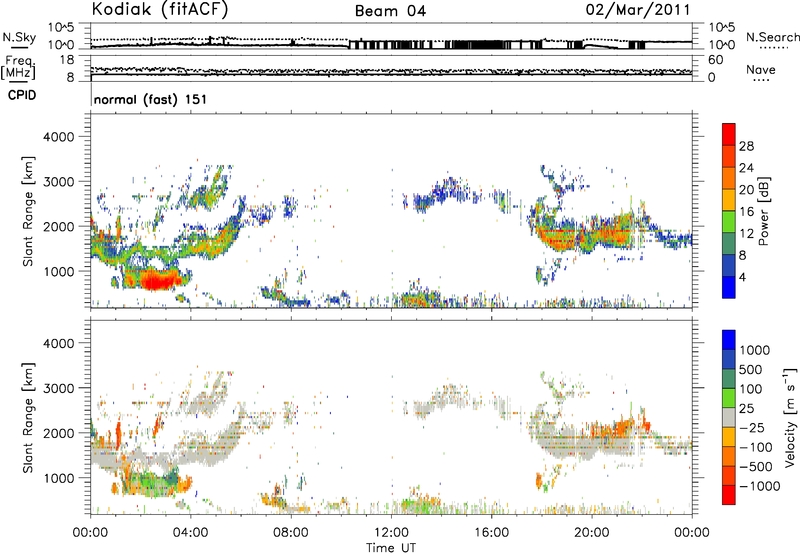Click the 04:00 time tick label
Screen dimensions: 800x554
tap(190, 533)
